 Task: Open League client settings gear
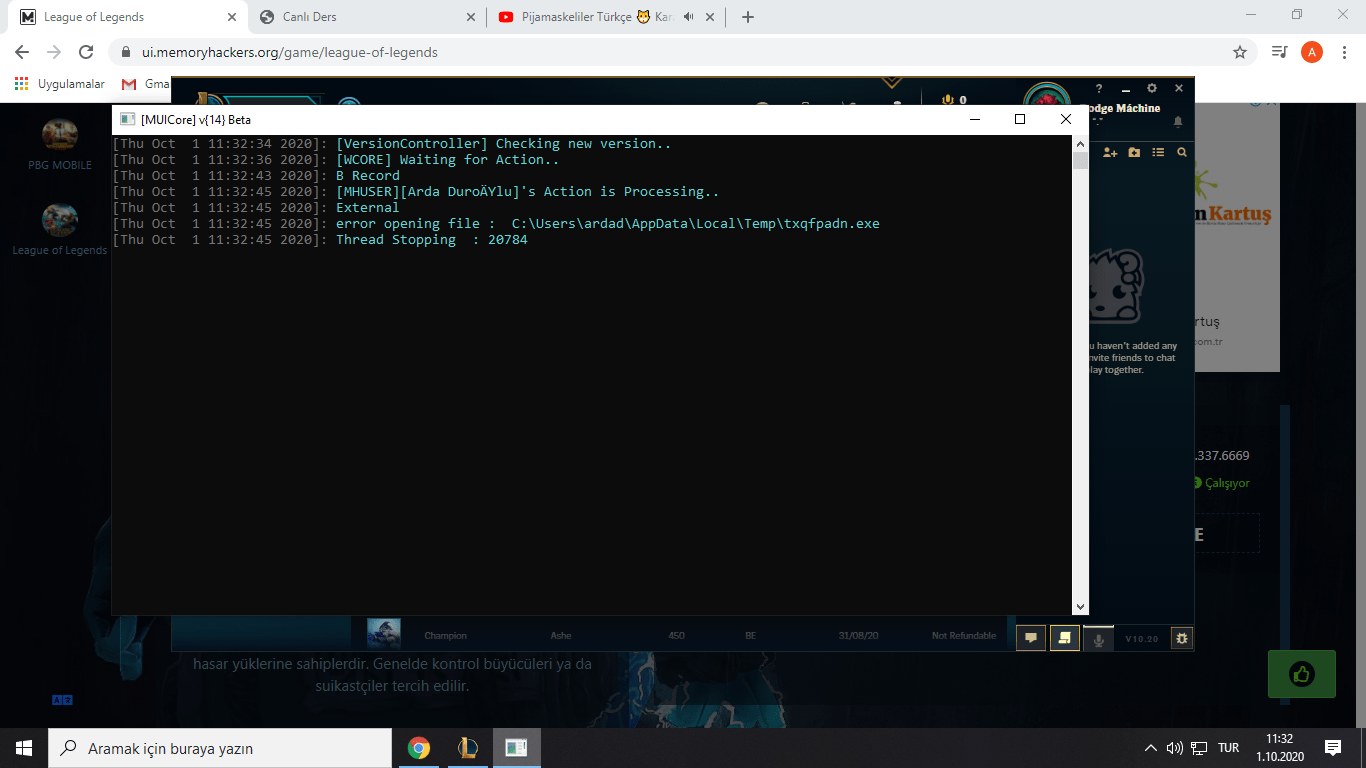pyautogui.click(x=1152, y=89)
